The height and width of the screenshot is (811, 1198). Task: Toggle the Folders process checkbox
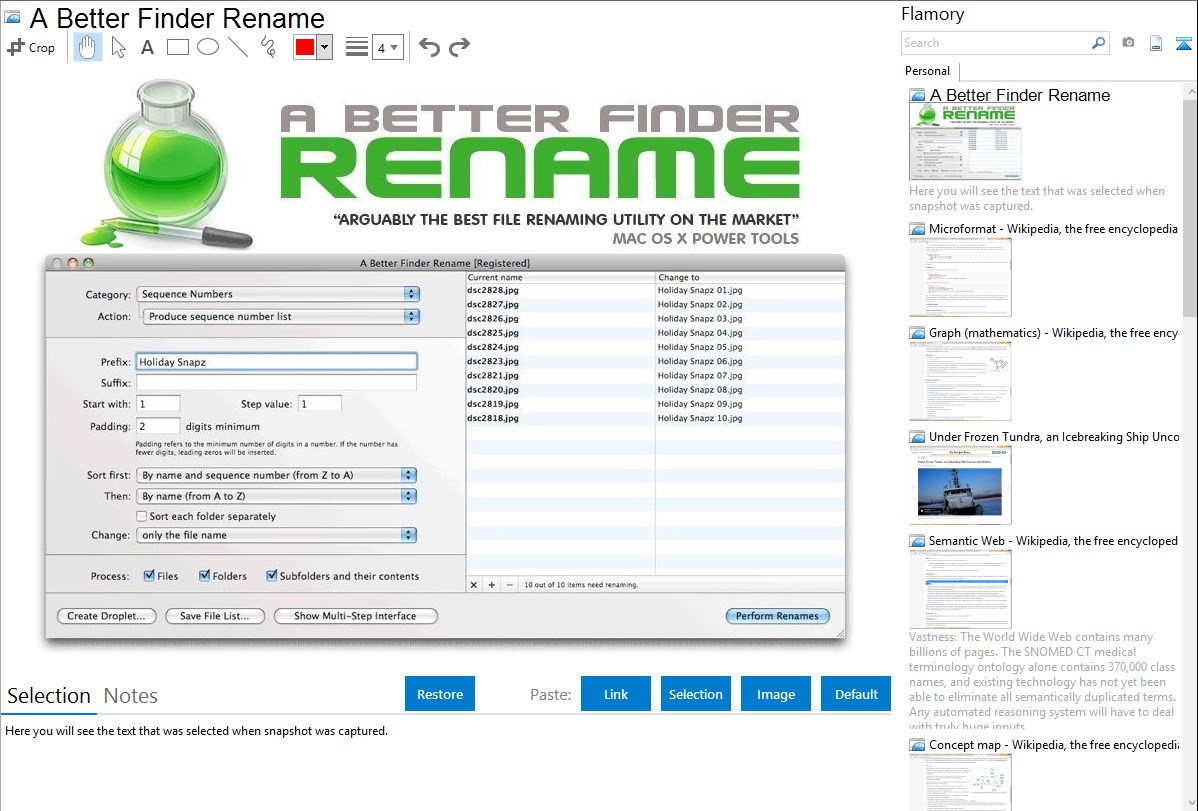[204, 576]
